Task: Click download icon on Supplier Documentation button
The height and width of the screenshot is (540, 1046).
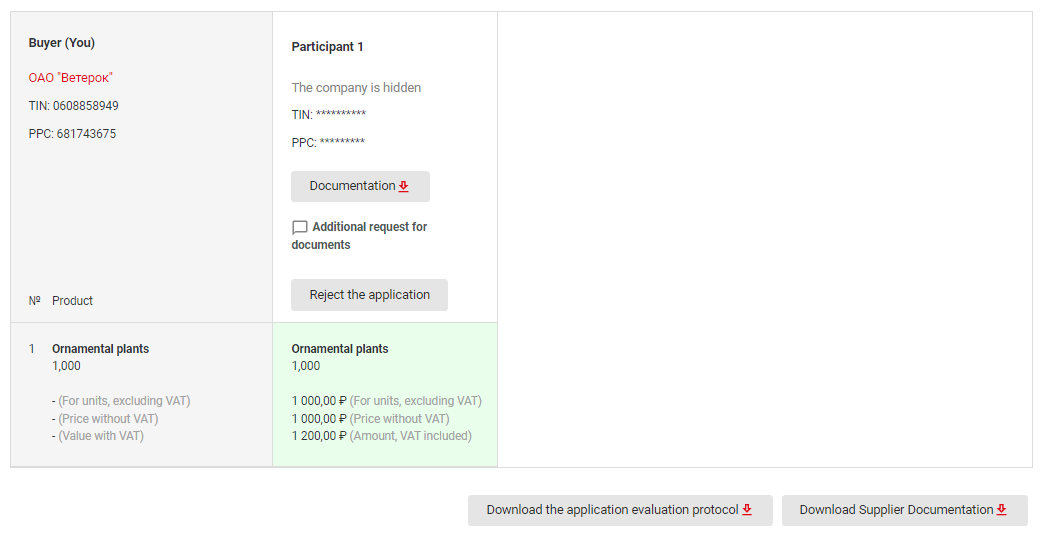Action: coord(1001,510)
